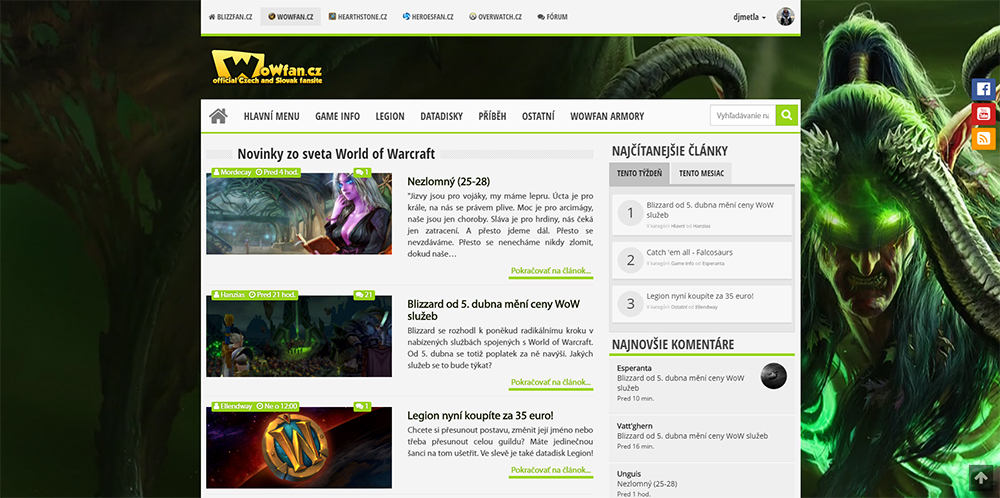Open the YouTube social icon

click(983, 114)
